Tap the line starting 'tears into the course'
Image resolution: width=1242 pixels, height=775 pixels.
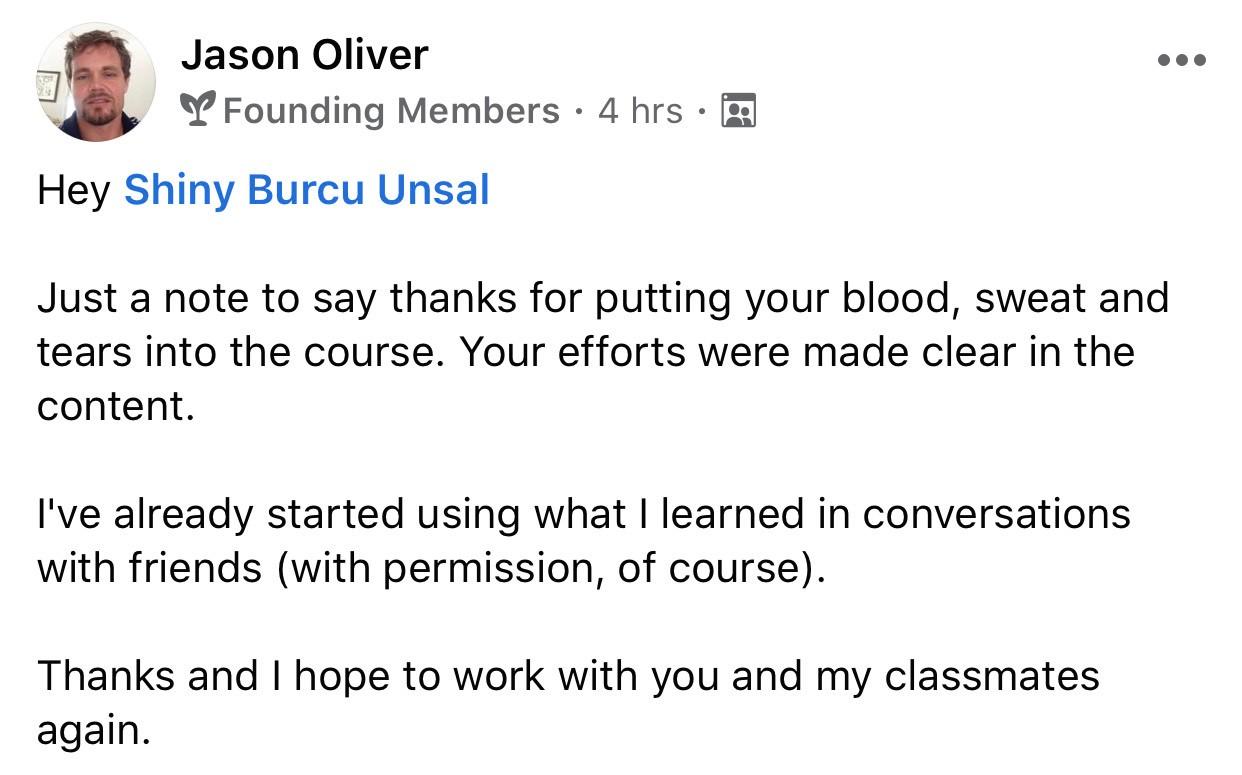click(585, 352)
